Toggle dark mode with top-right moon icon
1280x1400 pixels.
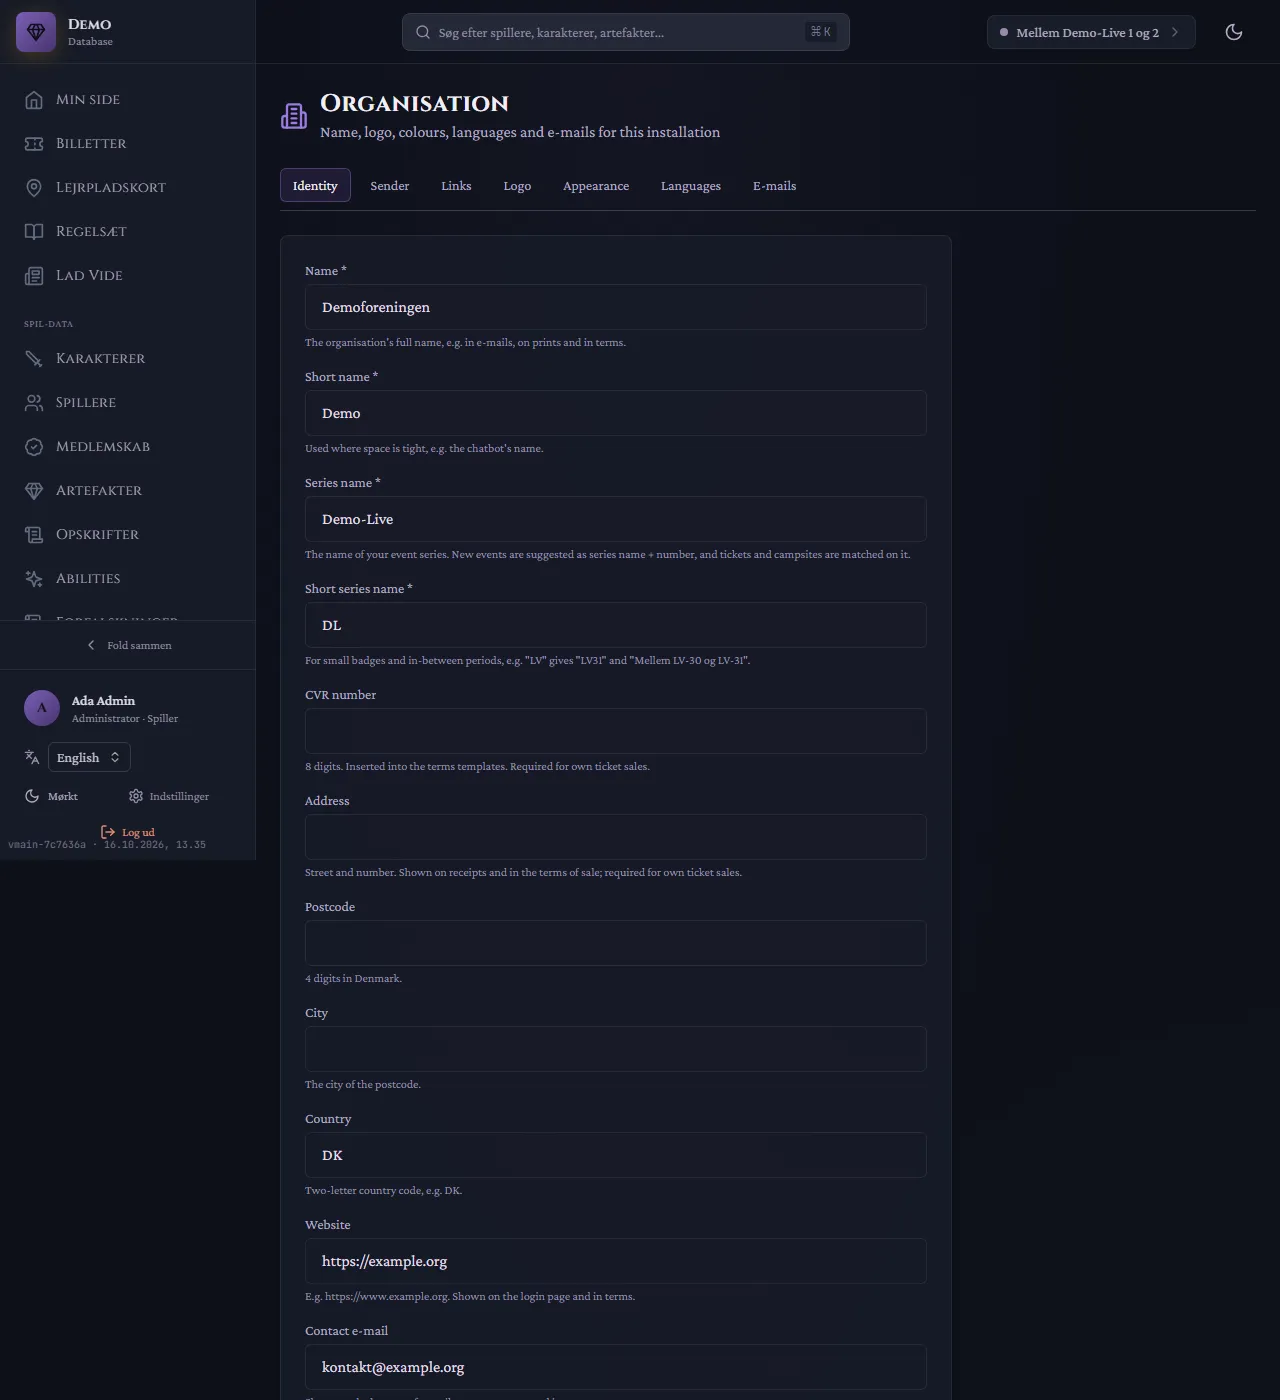pyautogui.click(x=1234, y=32)
